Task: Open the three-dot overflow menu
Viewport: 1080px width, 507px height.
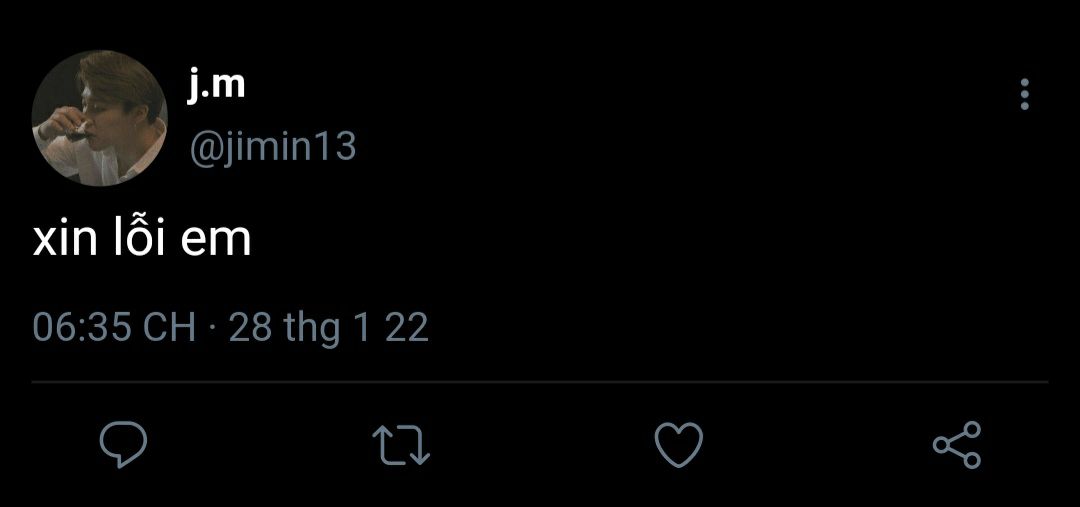Action: point(1025,94)
